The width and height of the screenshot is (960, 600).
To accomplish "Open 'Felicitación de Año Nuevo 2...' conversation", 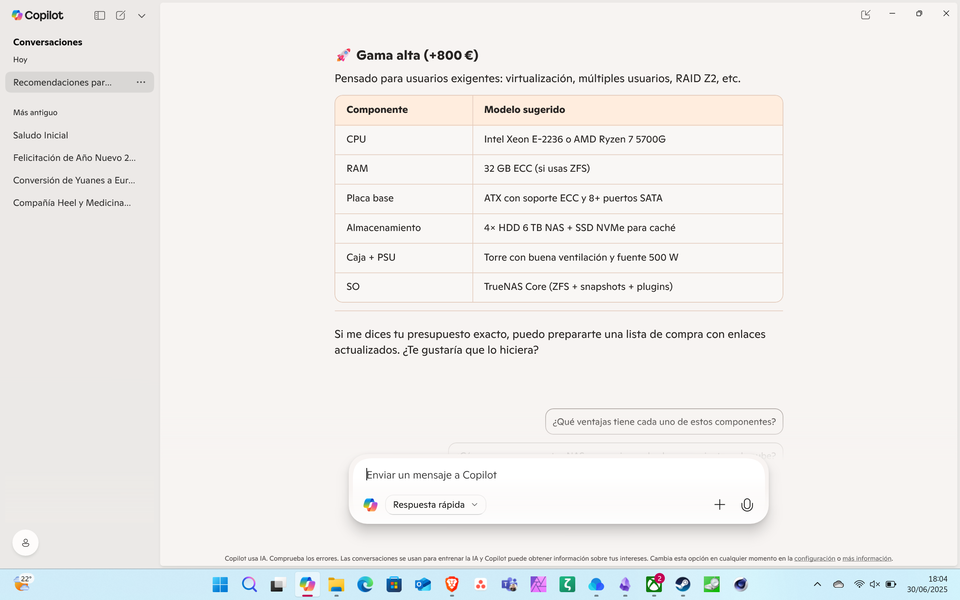I will coord(74,158).
